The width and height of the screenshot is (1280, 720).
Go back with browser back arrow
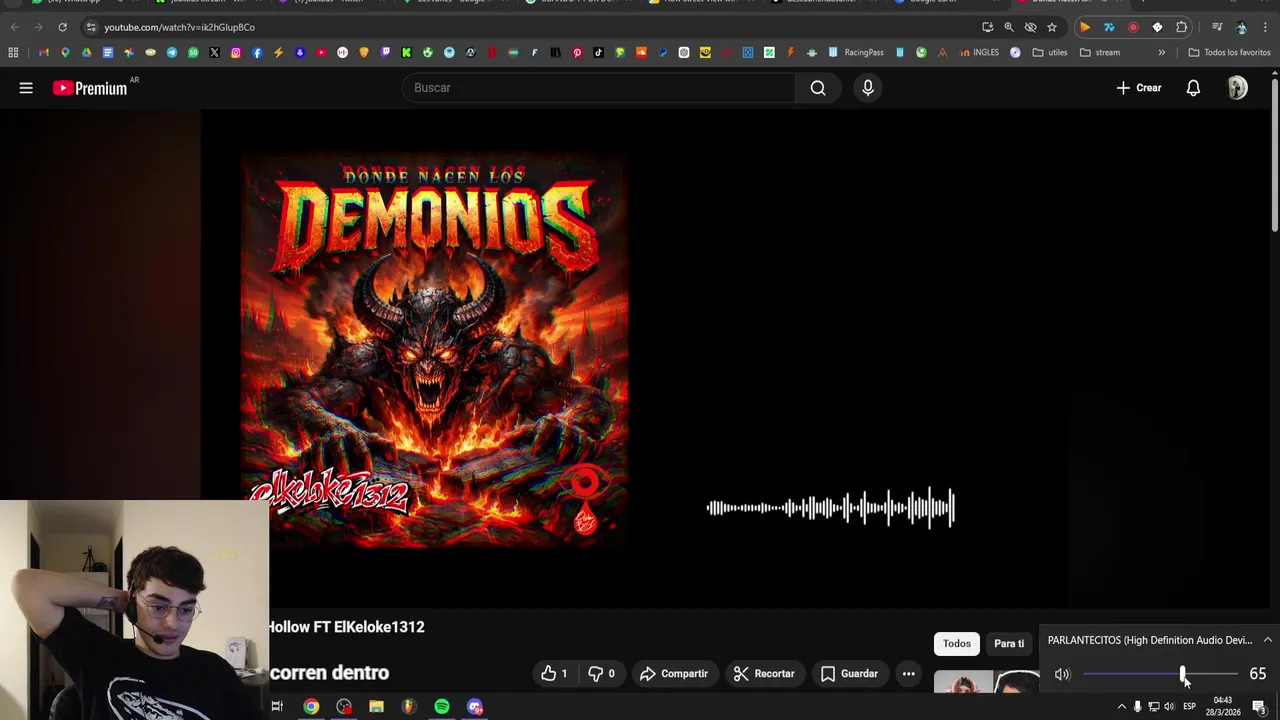[14, 27]
